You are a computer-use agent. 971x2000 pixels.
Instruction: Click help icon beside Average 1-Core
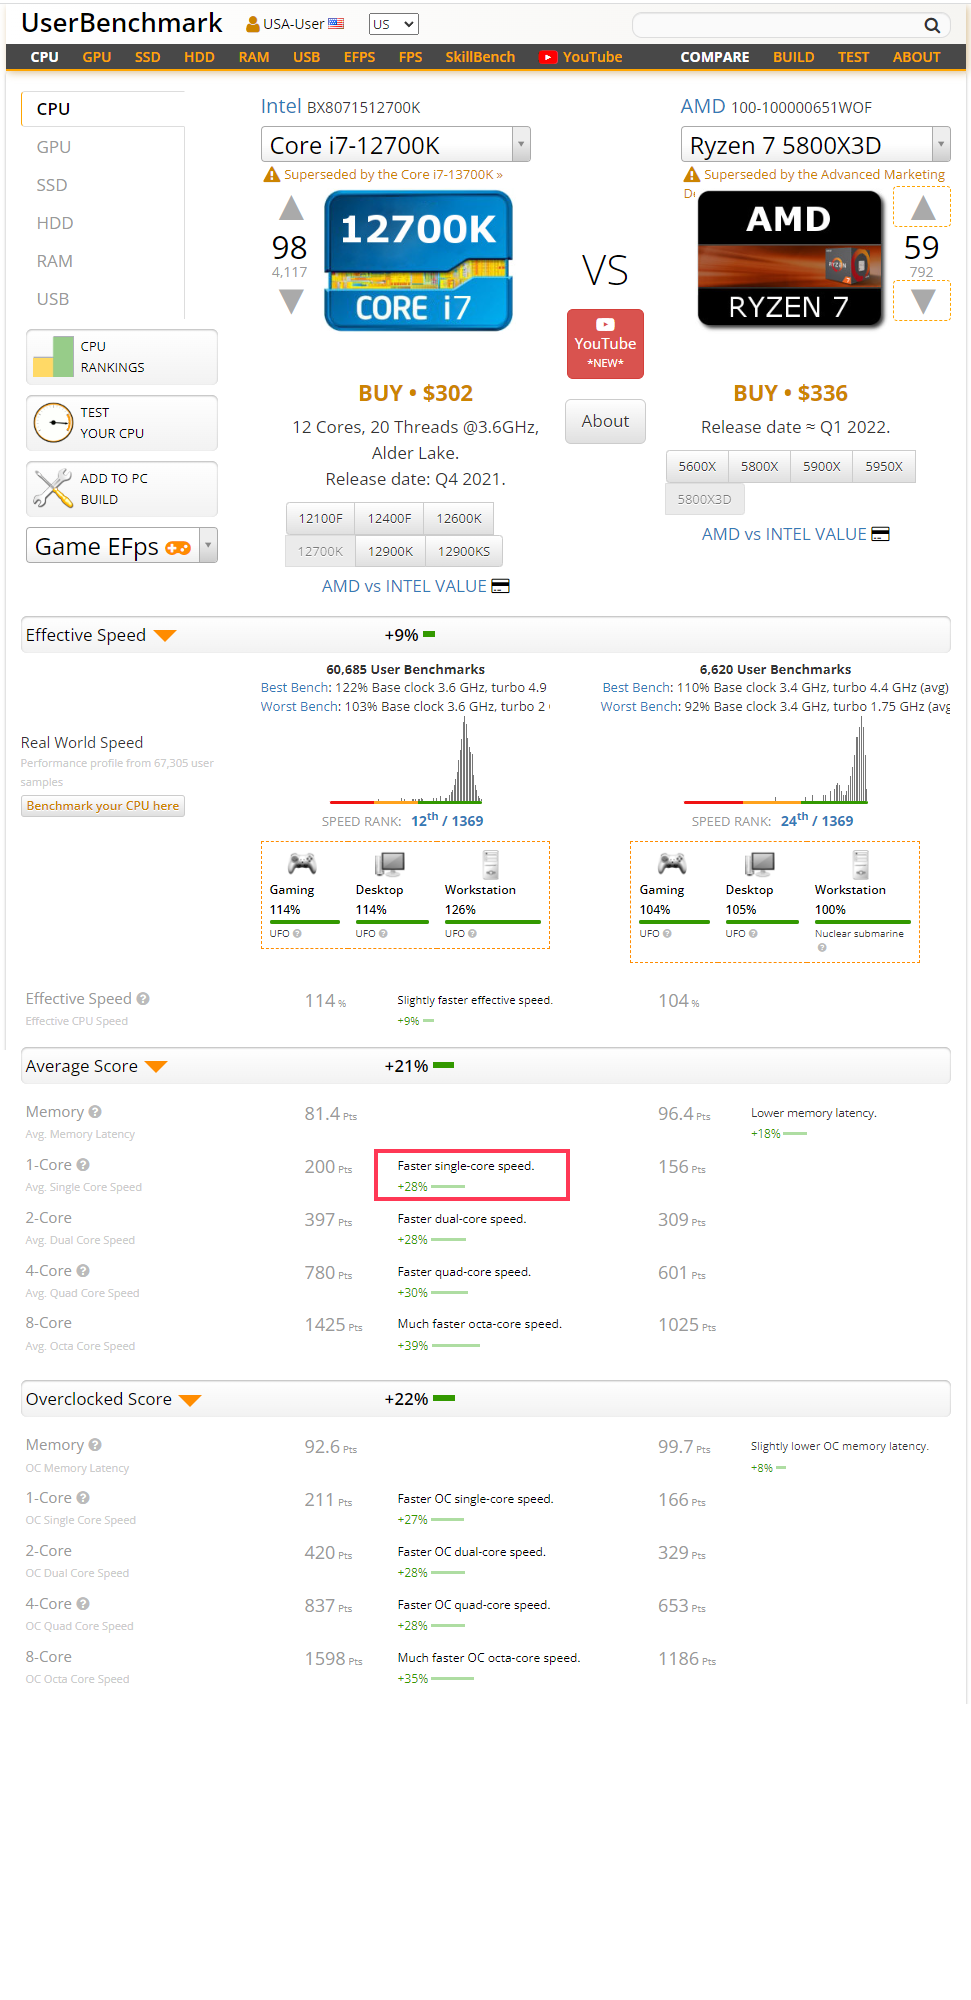coord(83,1165)
